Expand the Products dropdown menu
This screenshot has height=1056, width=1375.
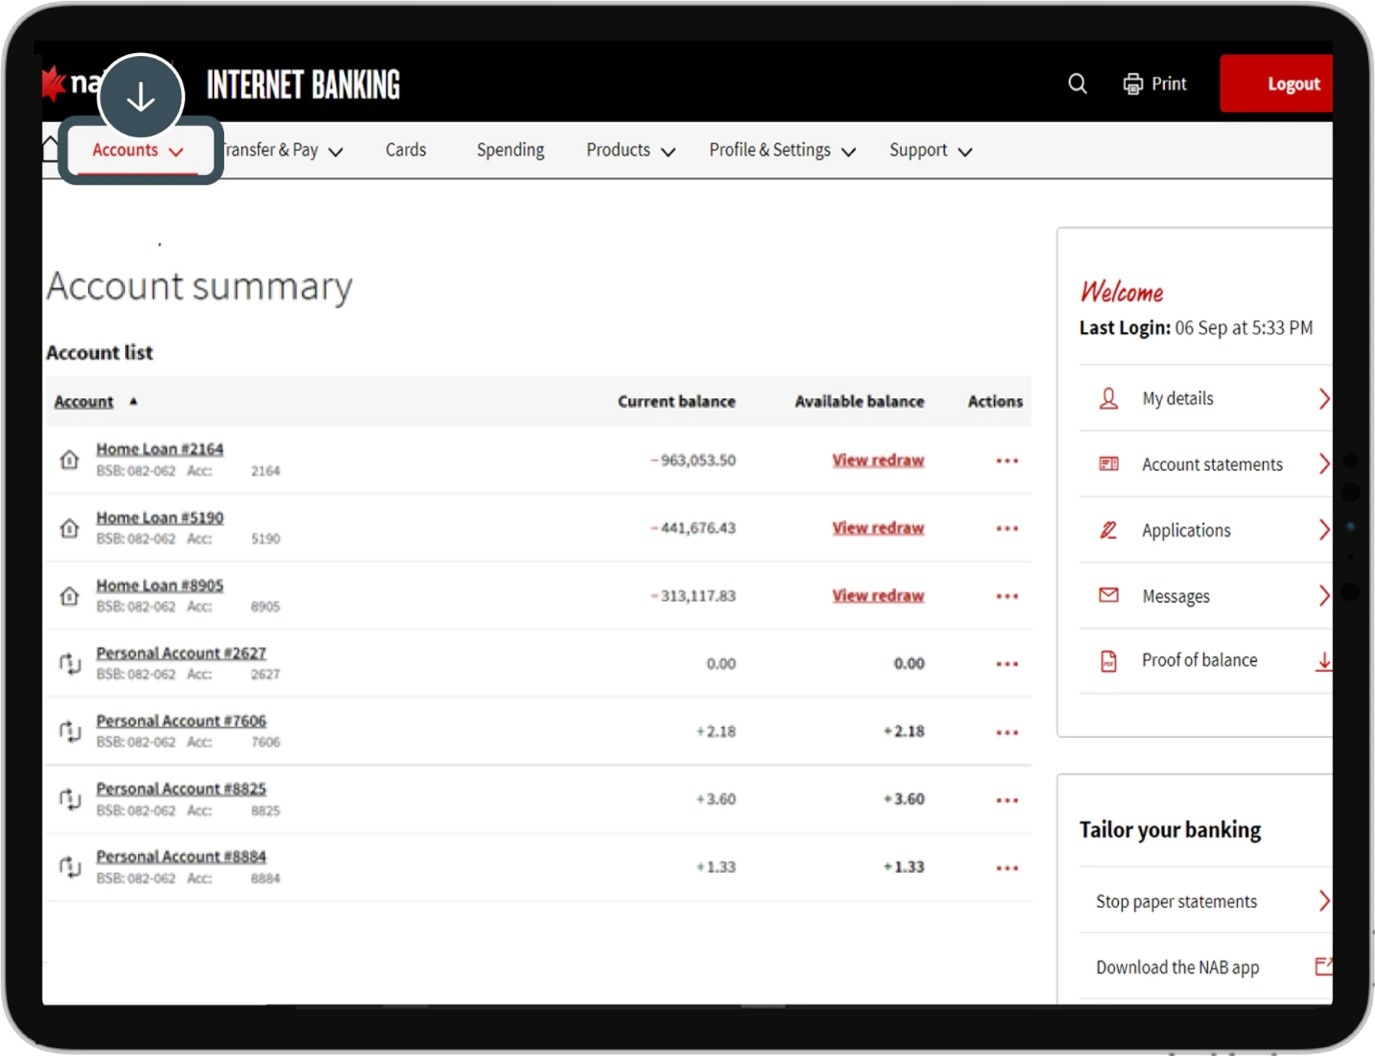[630, 150]
